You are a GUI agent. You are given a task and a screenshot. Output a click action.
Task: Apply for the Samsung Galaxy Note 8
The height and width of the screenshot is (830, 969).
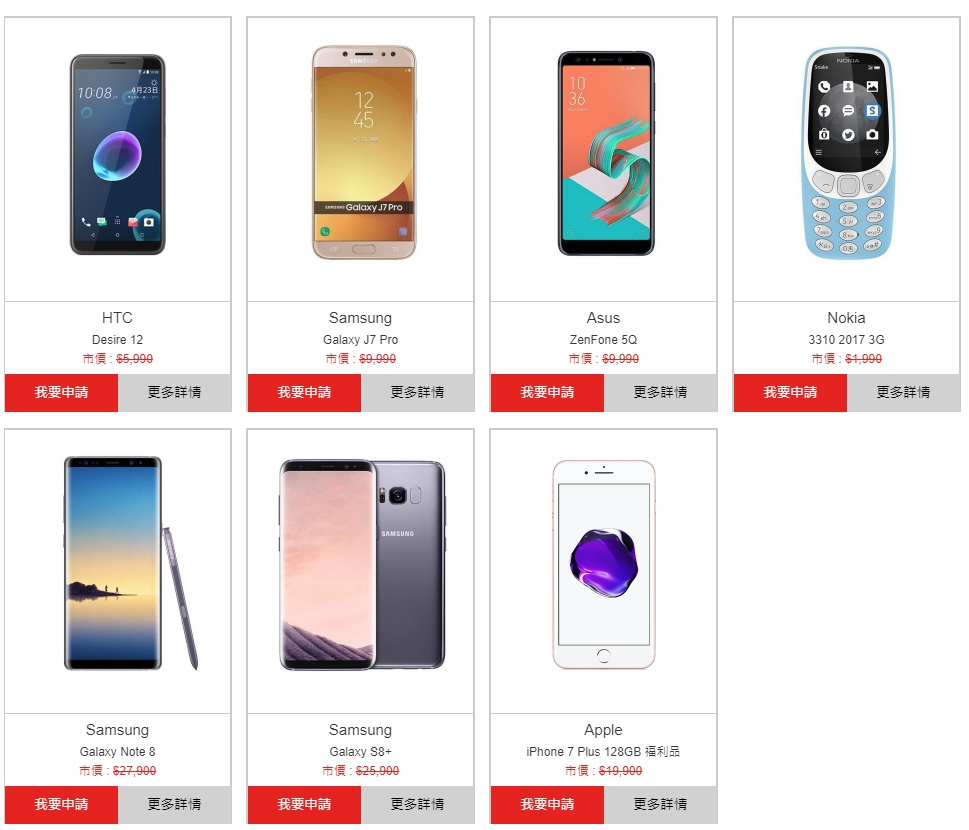[x=61, y=805]
